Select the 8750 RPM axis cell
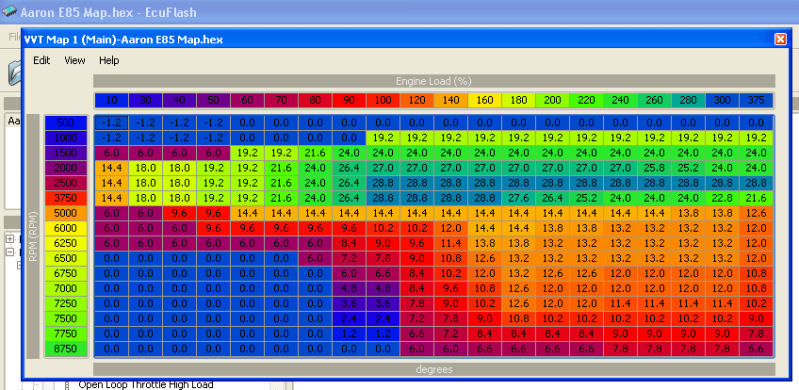Screen dimensions: 799x390 click(66, 349)
